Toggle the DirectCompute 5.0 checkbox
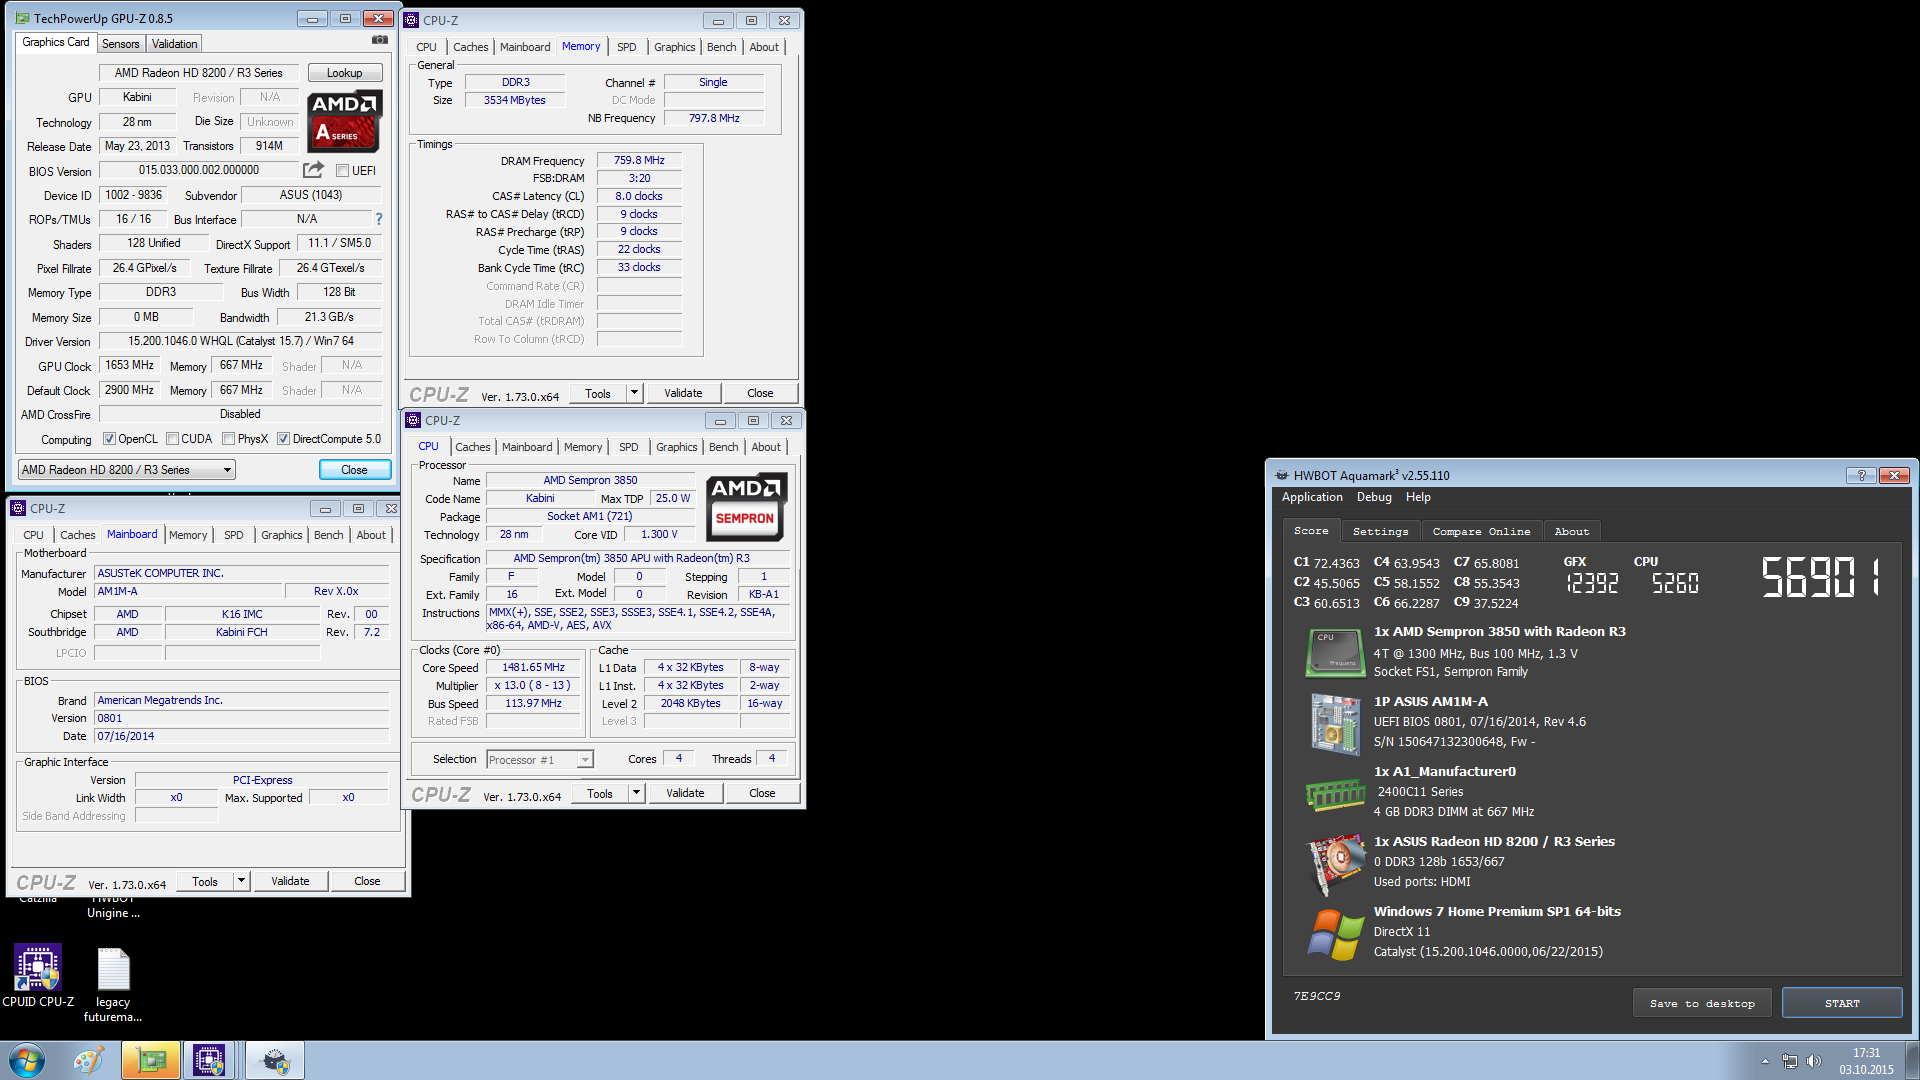 284,439
